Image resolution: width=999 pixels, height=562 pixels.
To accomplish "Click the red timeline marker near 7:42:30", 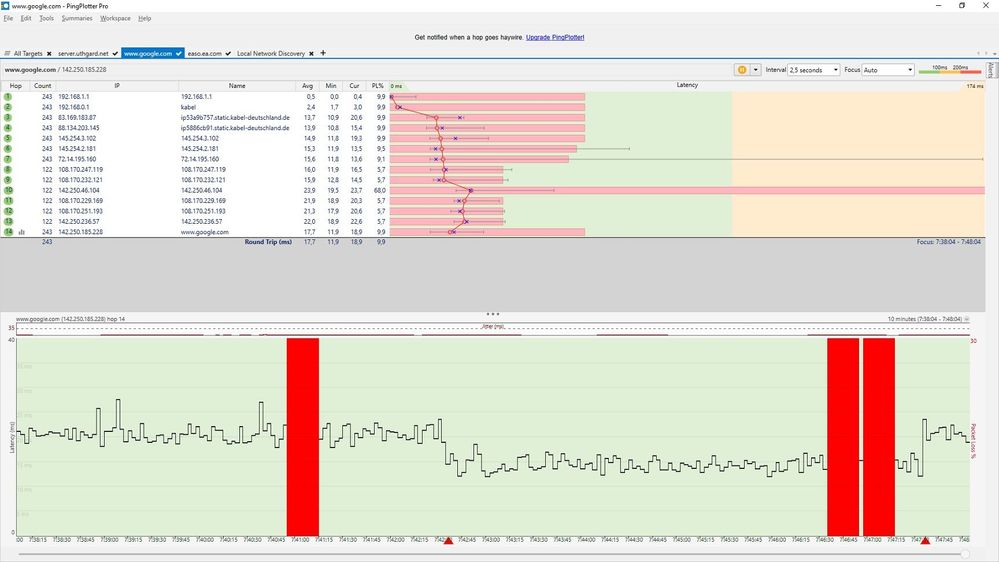I will pyautogui.click(x=448, y=540).
